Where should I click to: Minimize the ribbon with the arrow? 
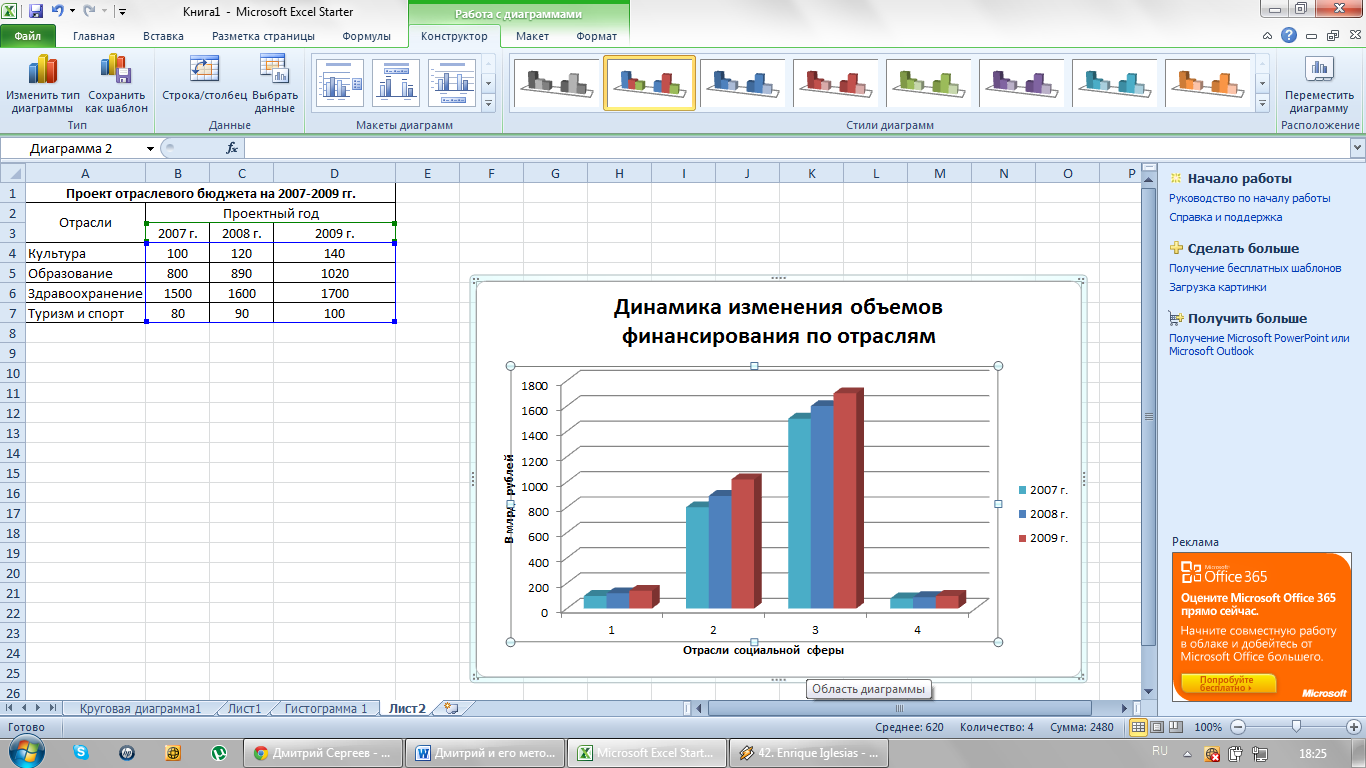pos(1269,35)
